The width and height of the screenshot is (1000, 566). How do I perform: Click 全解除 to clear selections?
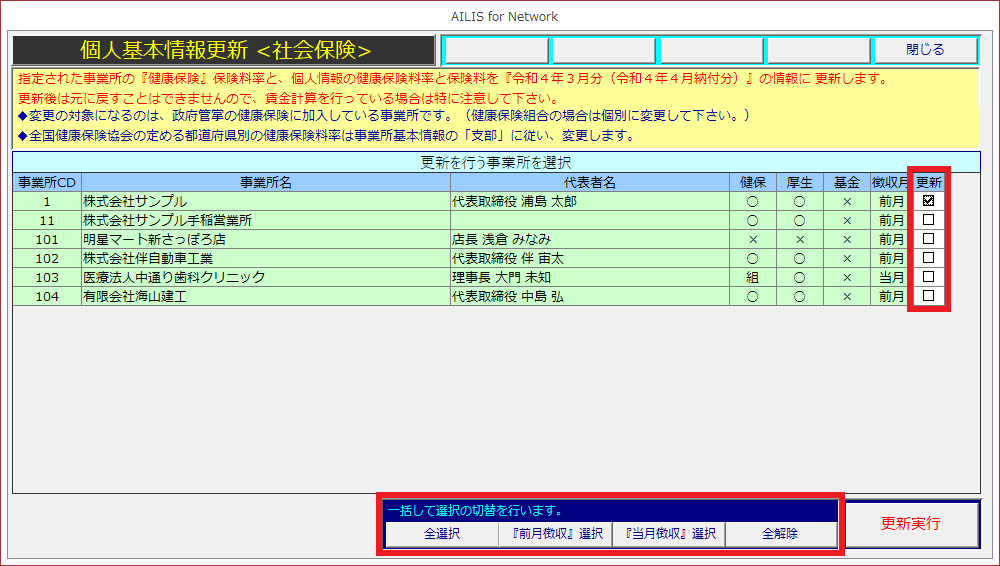click(780, 534)
